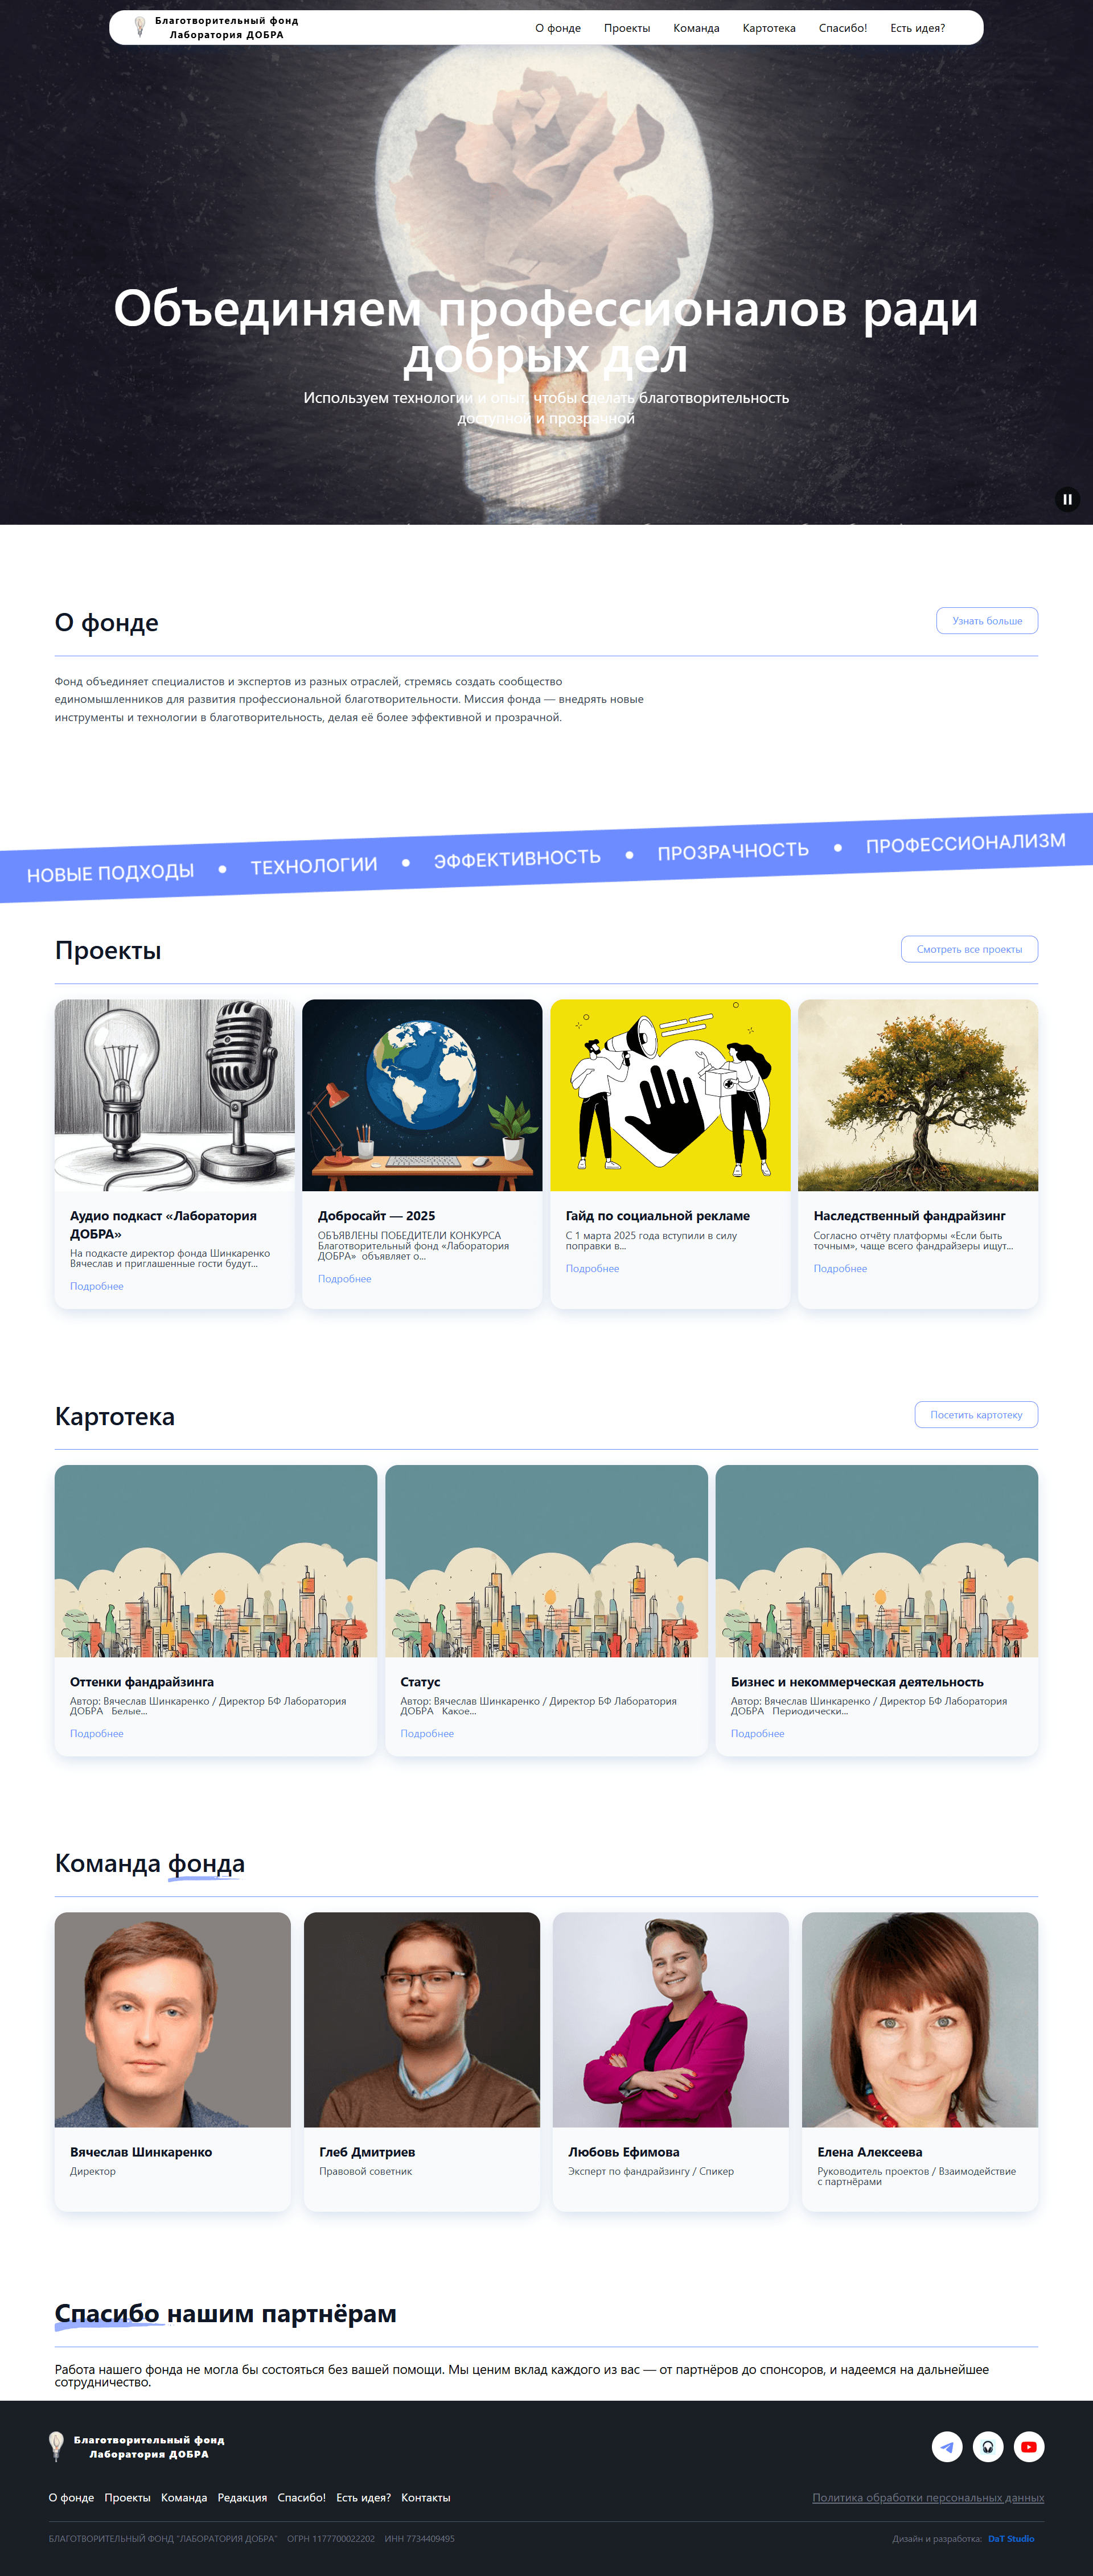
Task: Open the Проекты menu item
Action: pos(626,28)
